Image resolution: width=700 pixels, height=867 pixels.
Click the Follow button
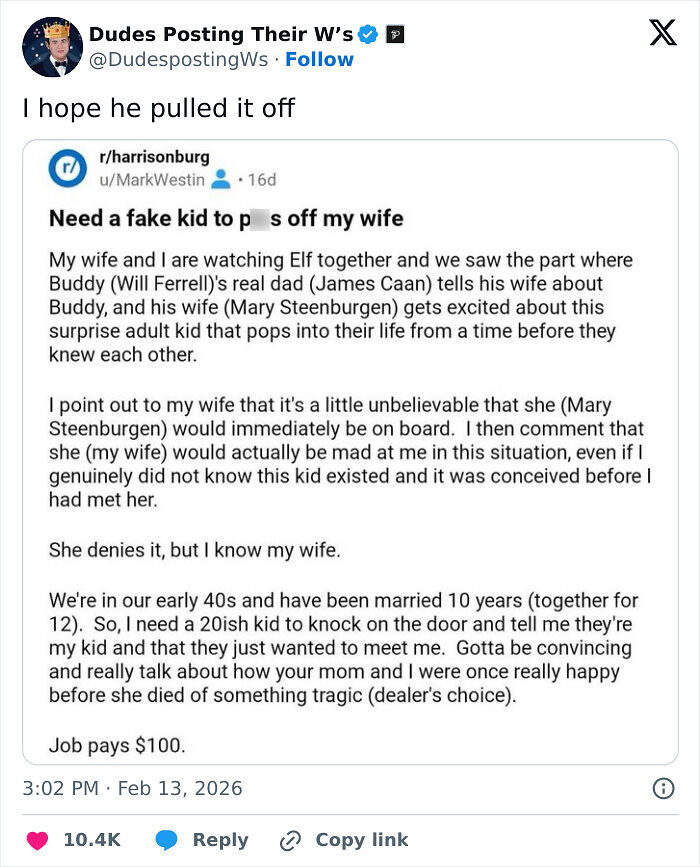(320, 60)
